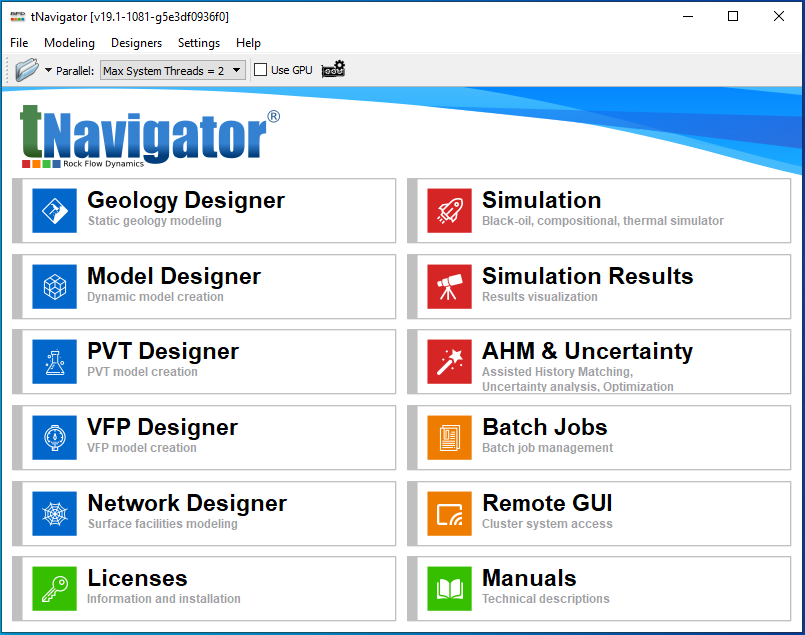Screen dimensions: 805x635
Task: Click 'Assisted History Matching,' text
Action: pos(558,372)
